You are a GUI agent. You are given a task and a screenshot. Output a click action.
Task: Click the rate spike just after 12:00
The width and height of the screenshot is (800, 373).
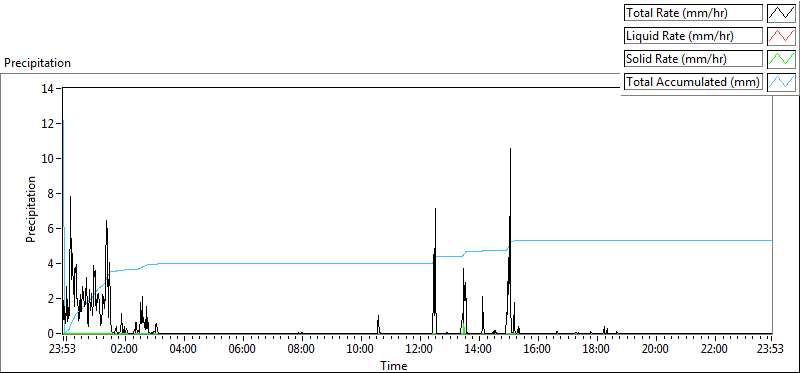[x=435, y=270]
